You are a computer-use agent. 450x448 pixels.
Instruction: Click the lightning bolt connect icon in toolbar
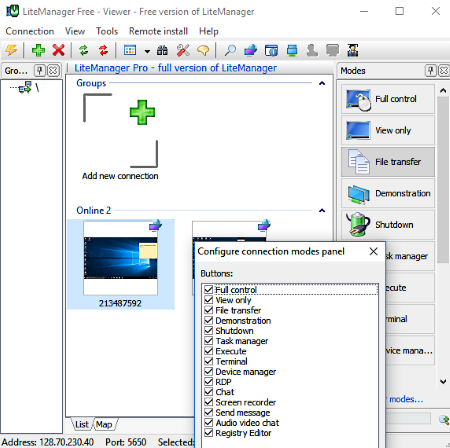pyautogui.click(x=11, y=51)
